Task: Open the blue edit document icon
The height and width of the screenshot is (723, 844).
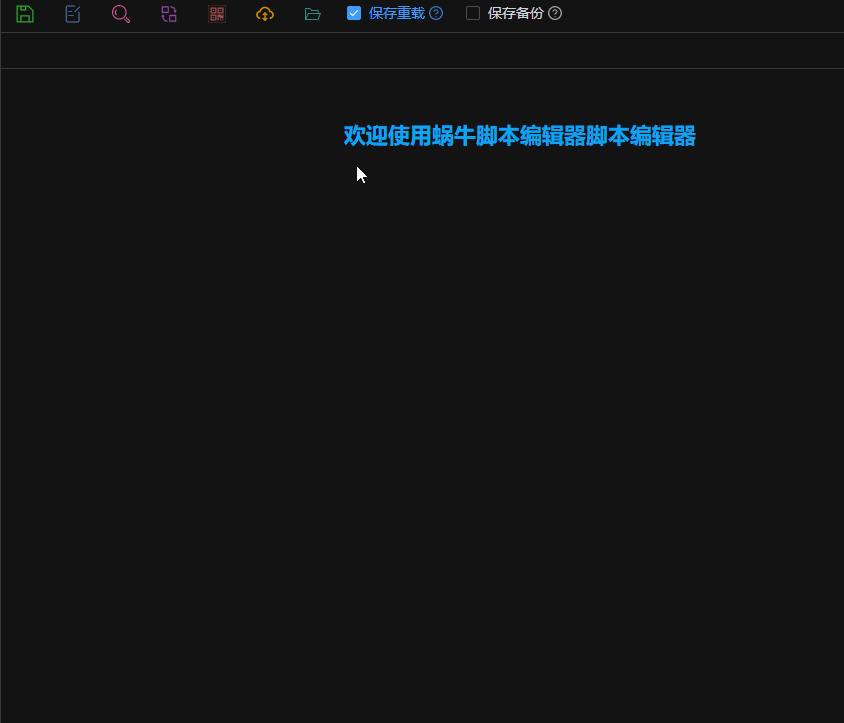Action: tap(73, 13)
